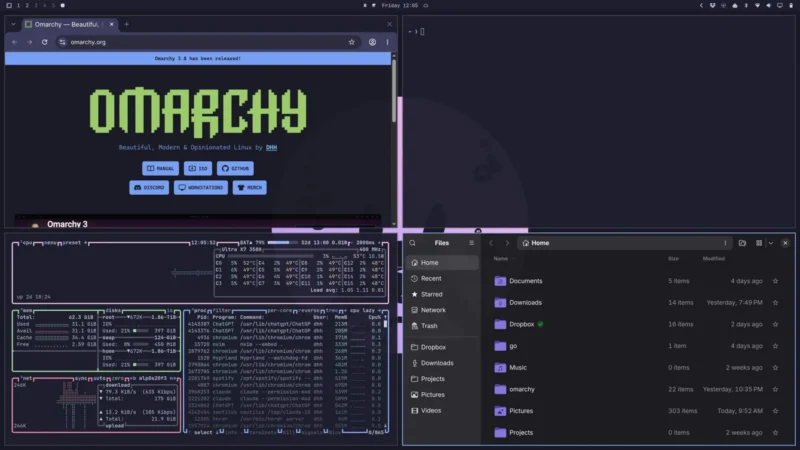
Task: Navigate forward in Files
Action: click(507, 243)
